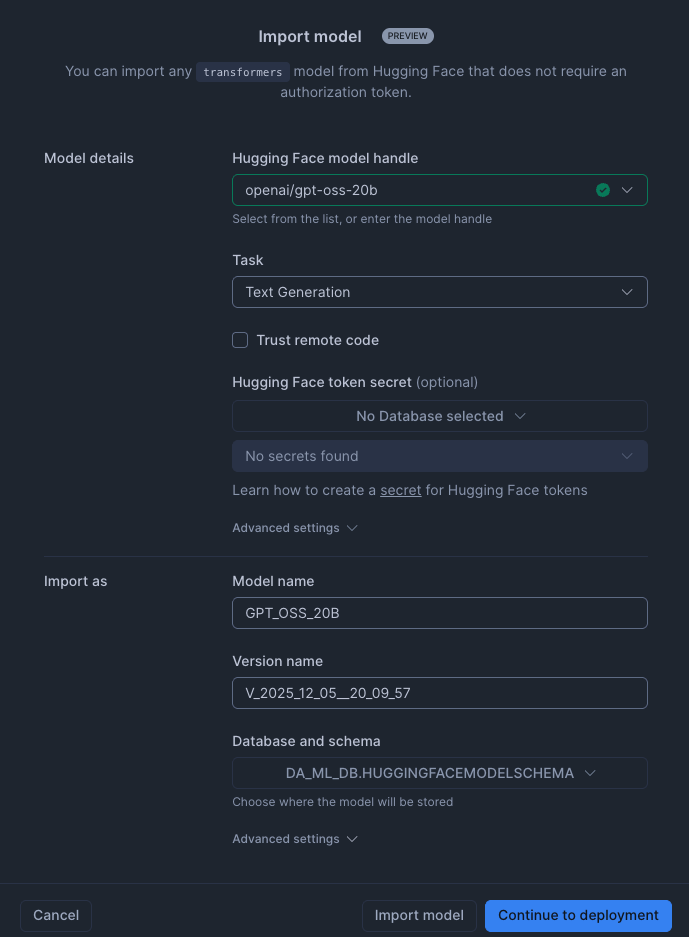Enable the Trust remote code checkbox
689x937 pixels.
pos(240,340)
